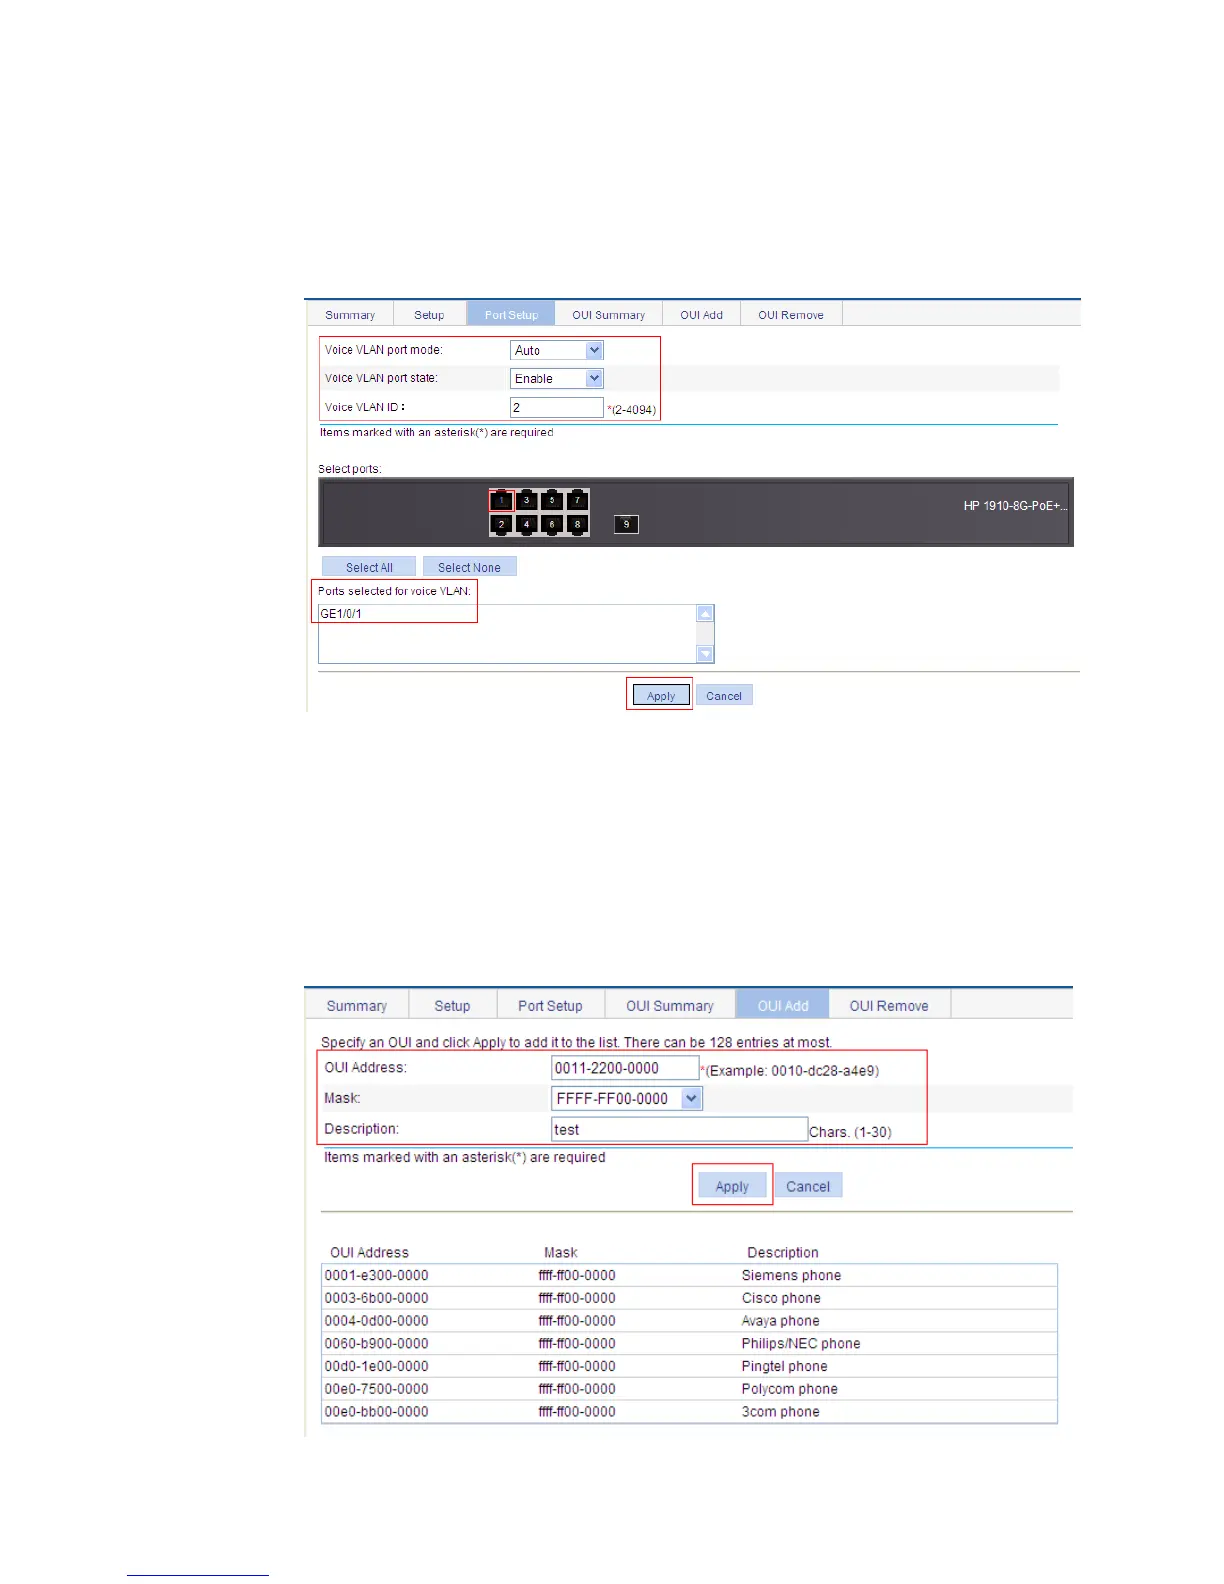
Task: Select port 7 on the switch panel
Action: (577, 500)
